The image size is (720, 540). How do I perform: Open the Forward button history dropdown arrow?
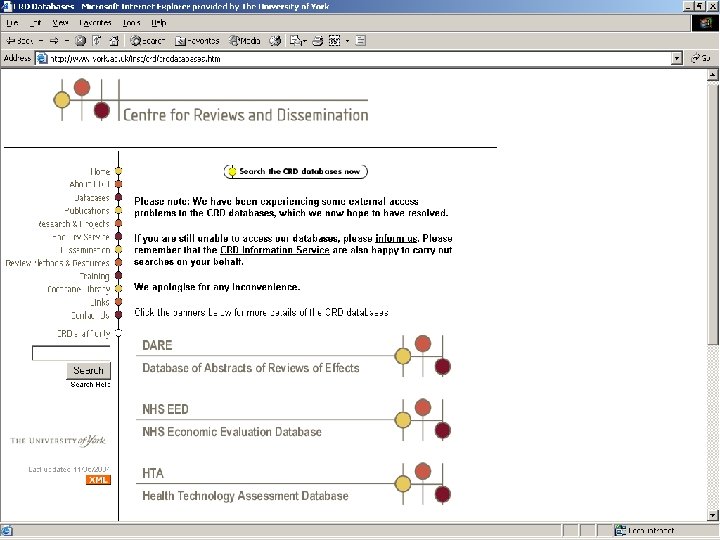tap(67, 41)
